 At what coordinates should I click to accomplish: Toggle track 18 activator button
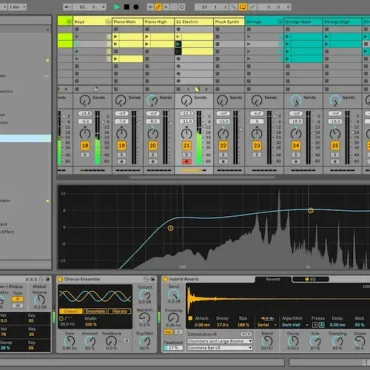[x=85, y=146]
